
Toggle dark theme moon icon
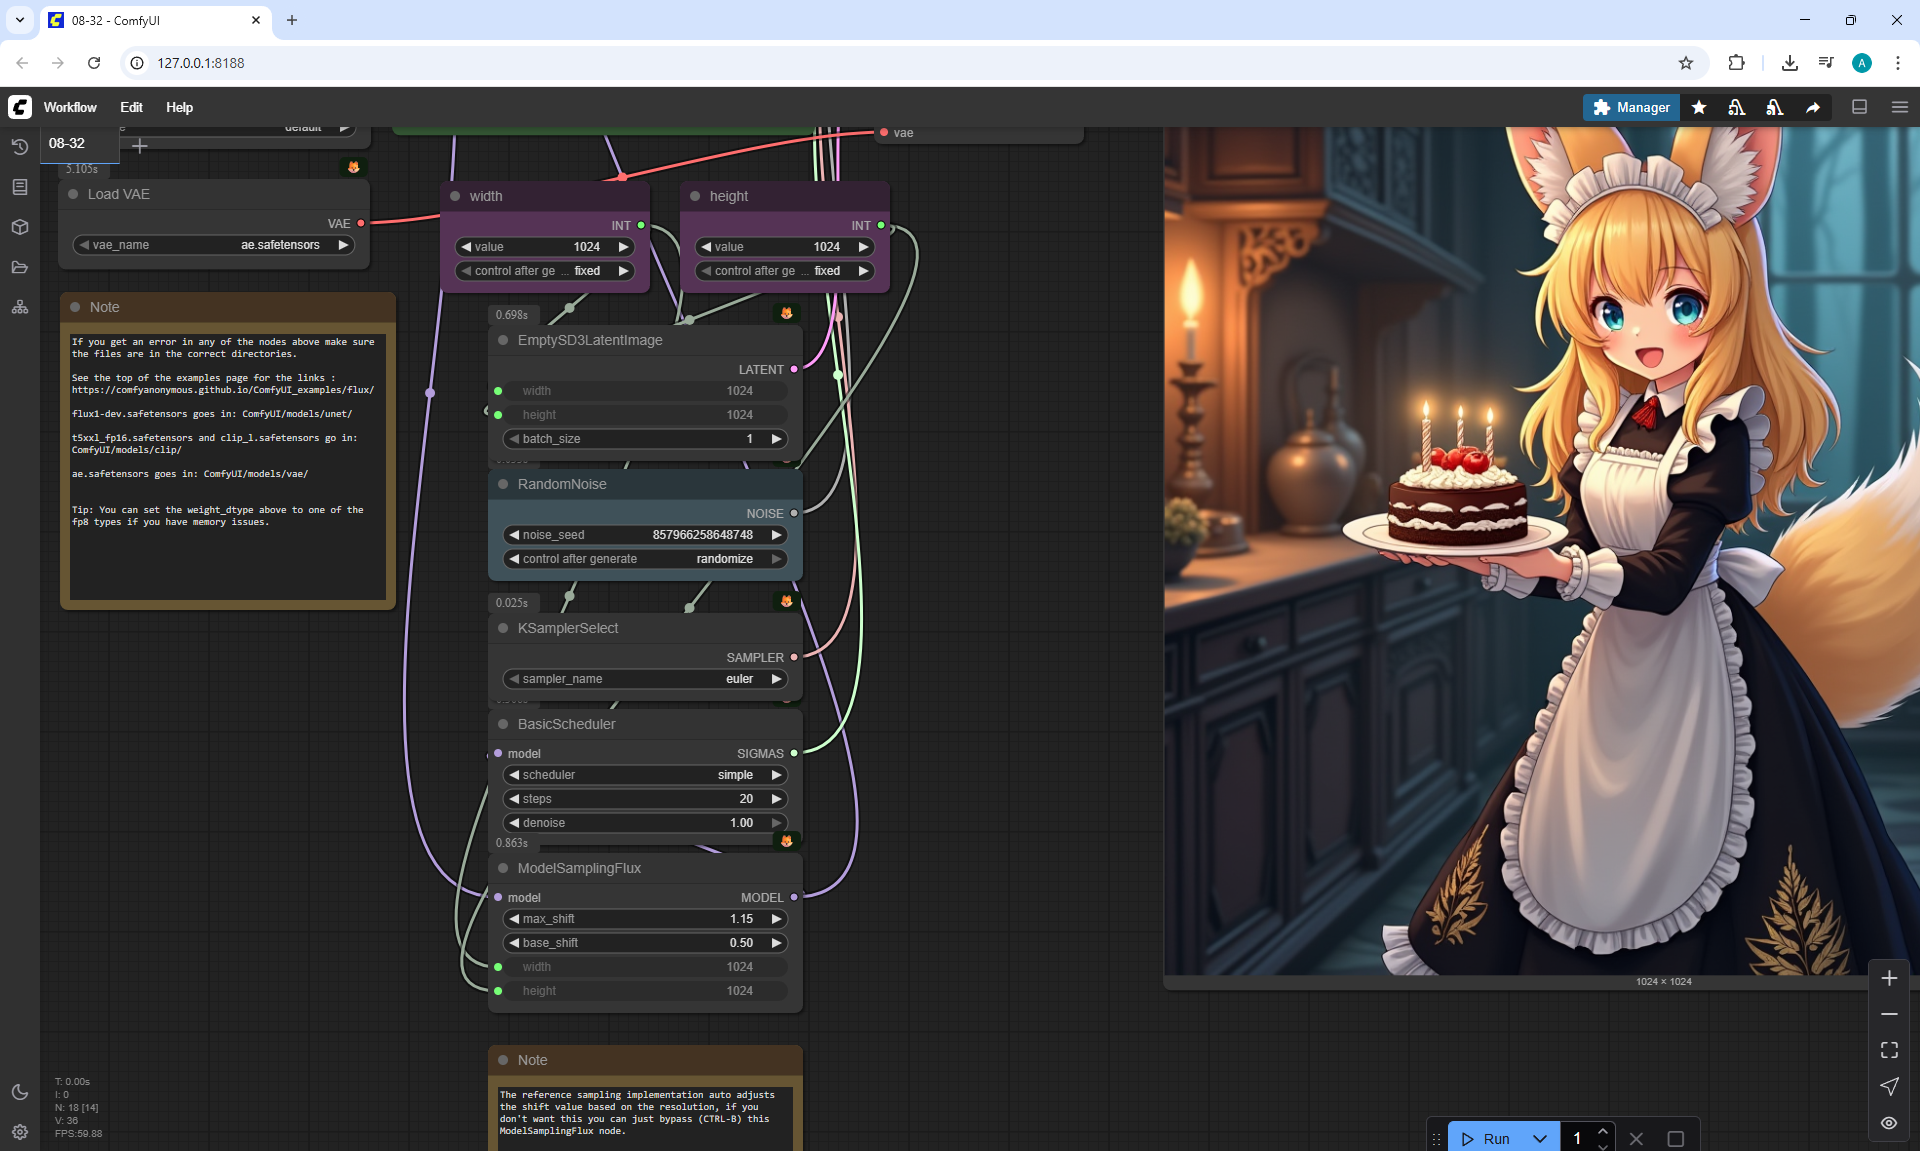coord(19,1092)
